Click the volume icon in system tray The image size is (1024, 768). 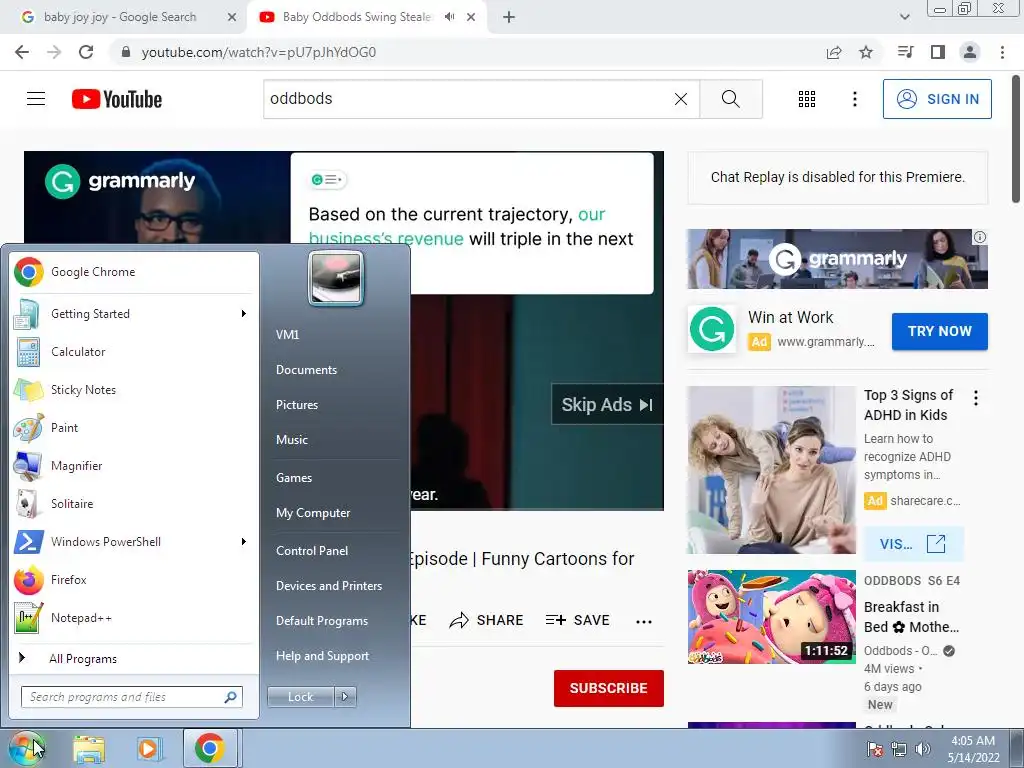pos(923,749)
